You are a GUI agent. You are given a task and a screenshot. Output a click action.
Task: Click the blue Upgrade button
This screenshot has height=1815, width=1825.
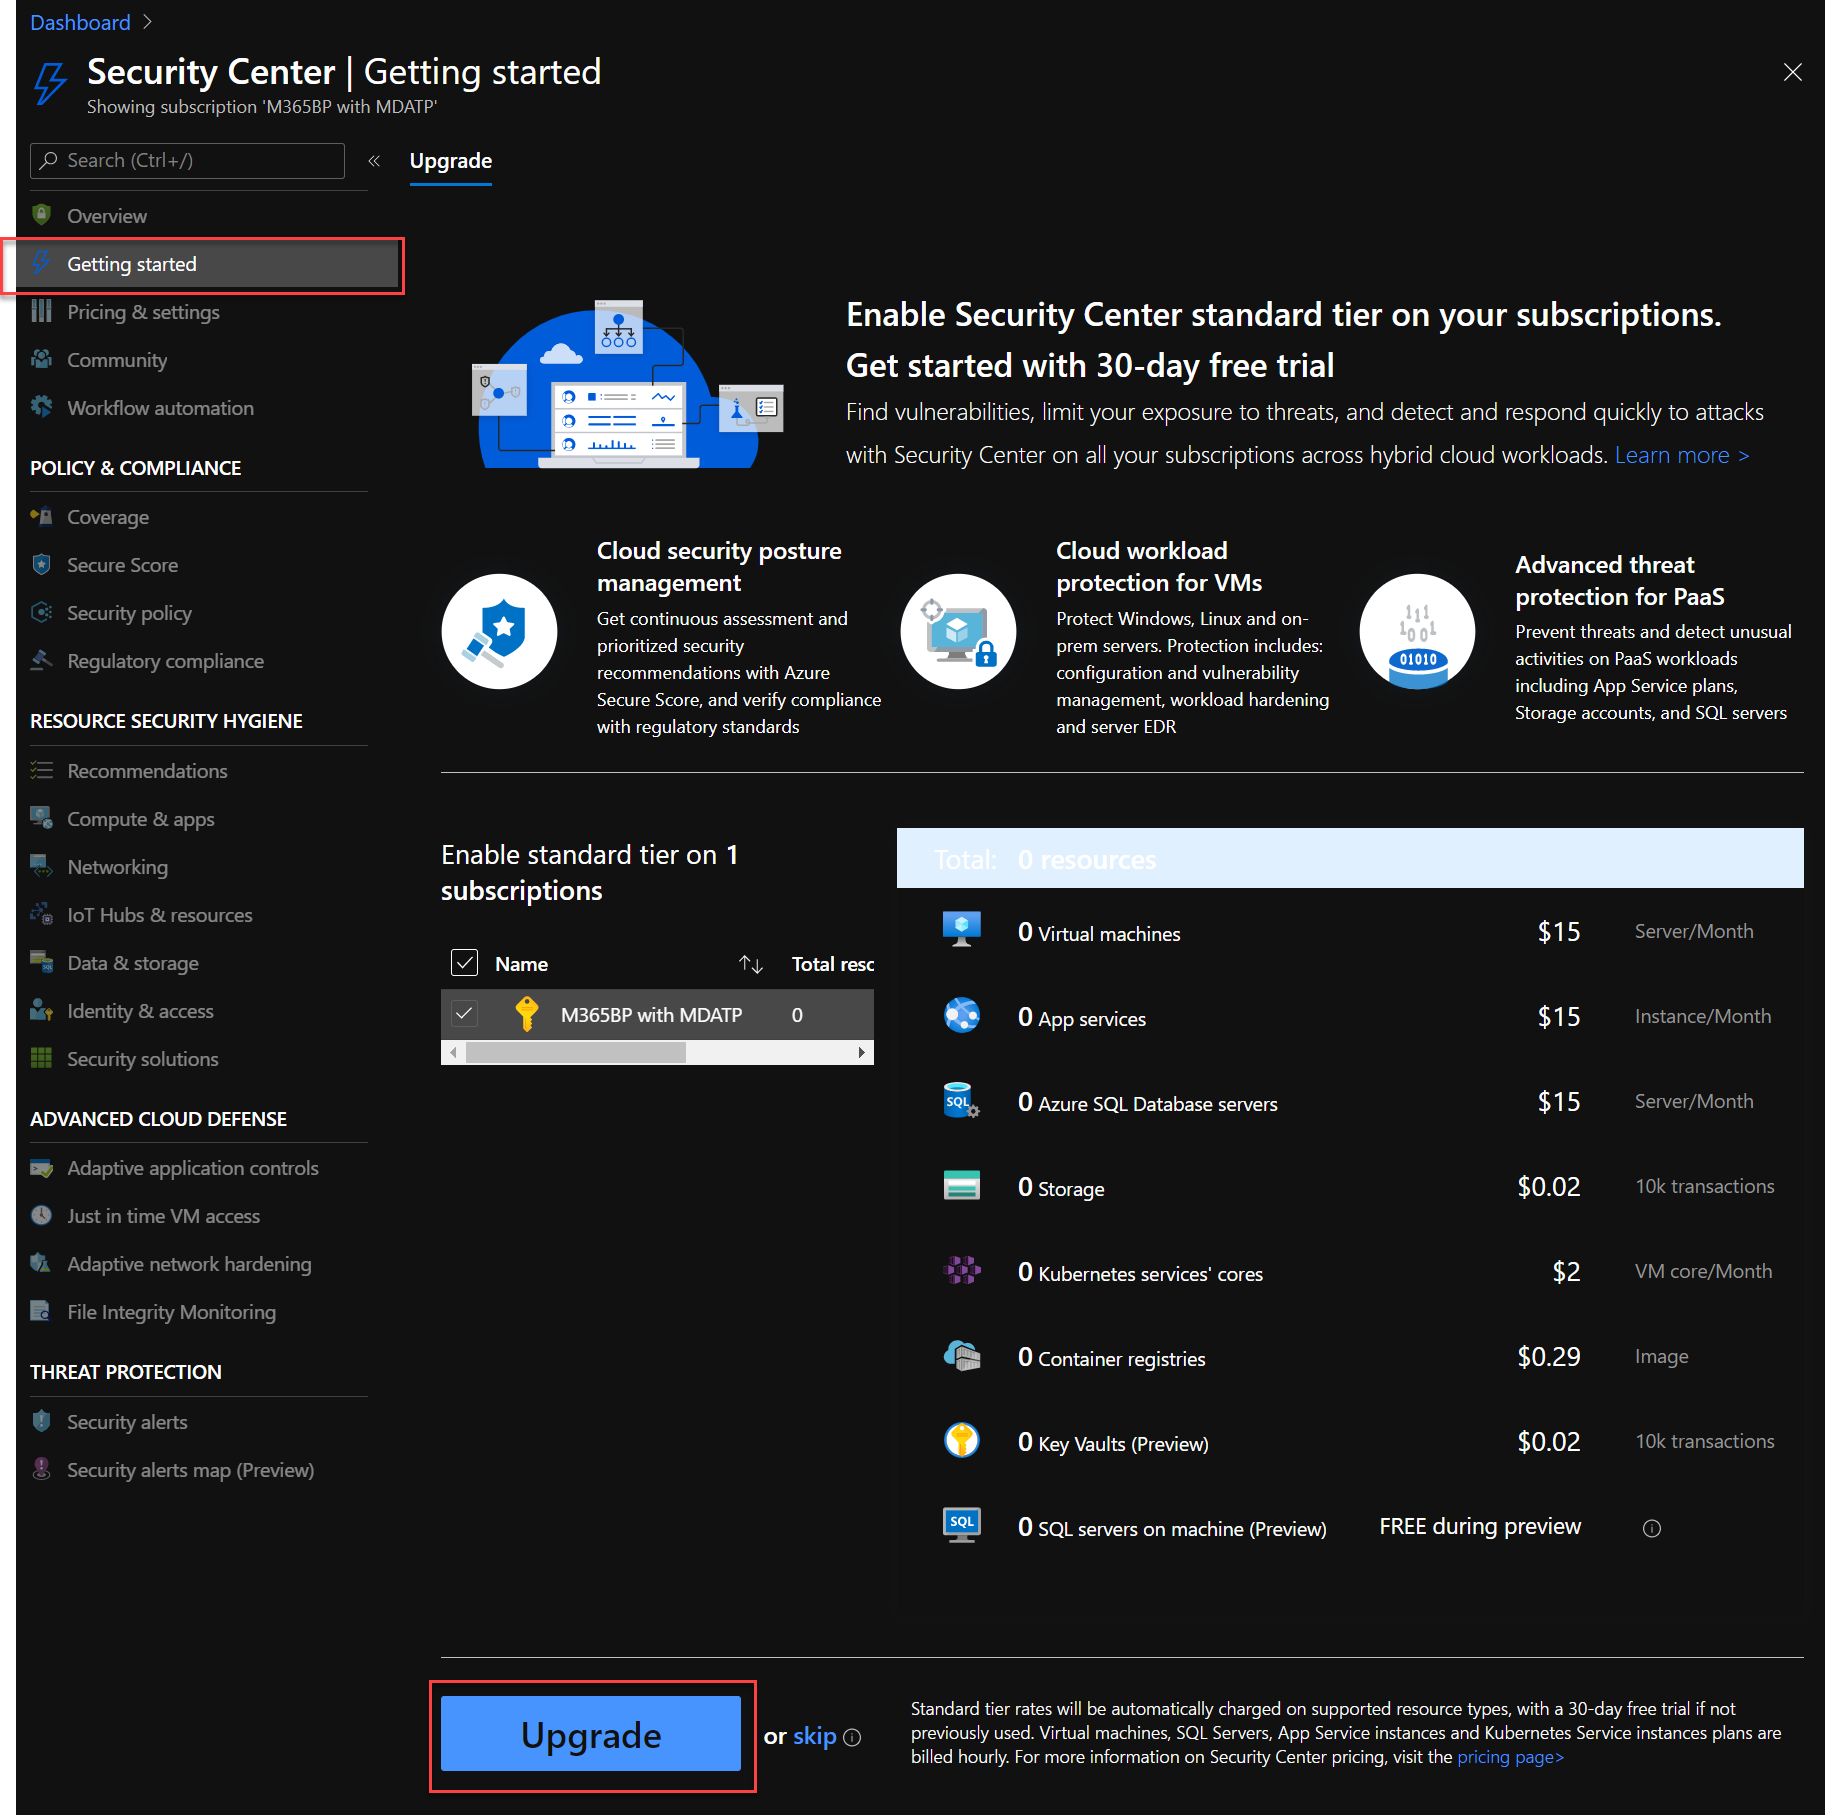pos(591,1734)
